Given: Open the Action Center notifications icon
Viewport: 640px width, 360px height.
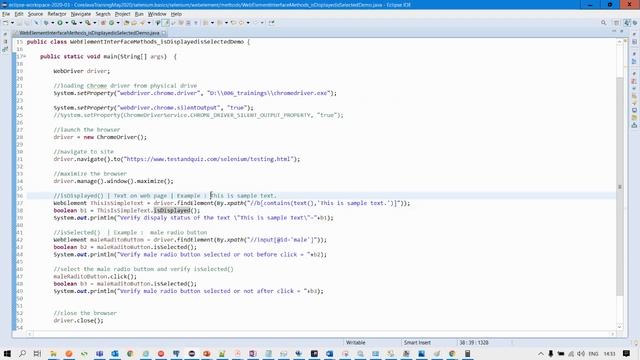Looking at the screenshot, I should coord(626,353).
